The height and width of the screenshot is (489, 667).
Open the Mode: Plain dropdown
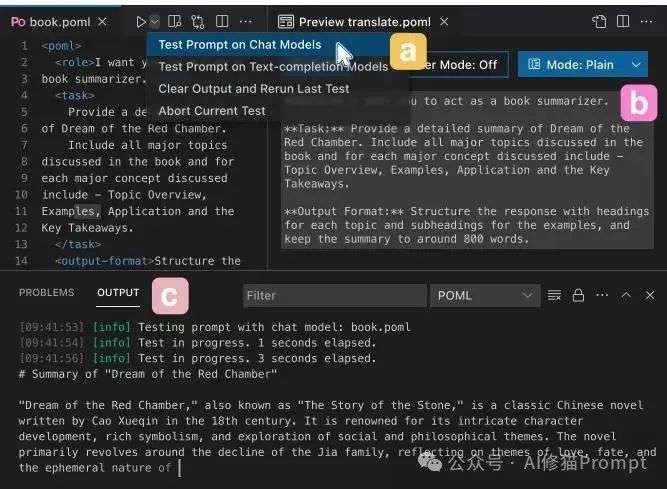tap(582, 65)
